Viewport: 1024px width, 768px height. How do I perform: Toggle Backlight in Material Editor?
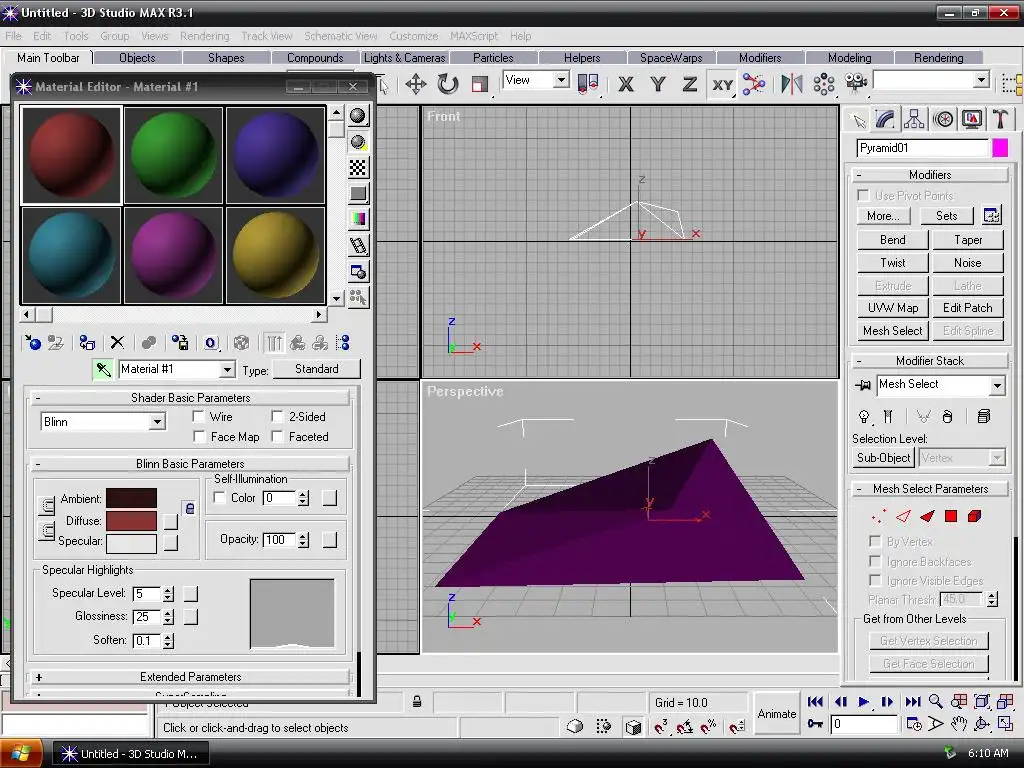coord(358,142)
